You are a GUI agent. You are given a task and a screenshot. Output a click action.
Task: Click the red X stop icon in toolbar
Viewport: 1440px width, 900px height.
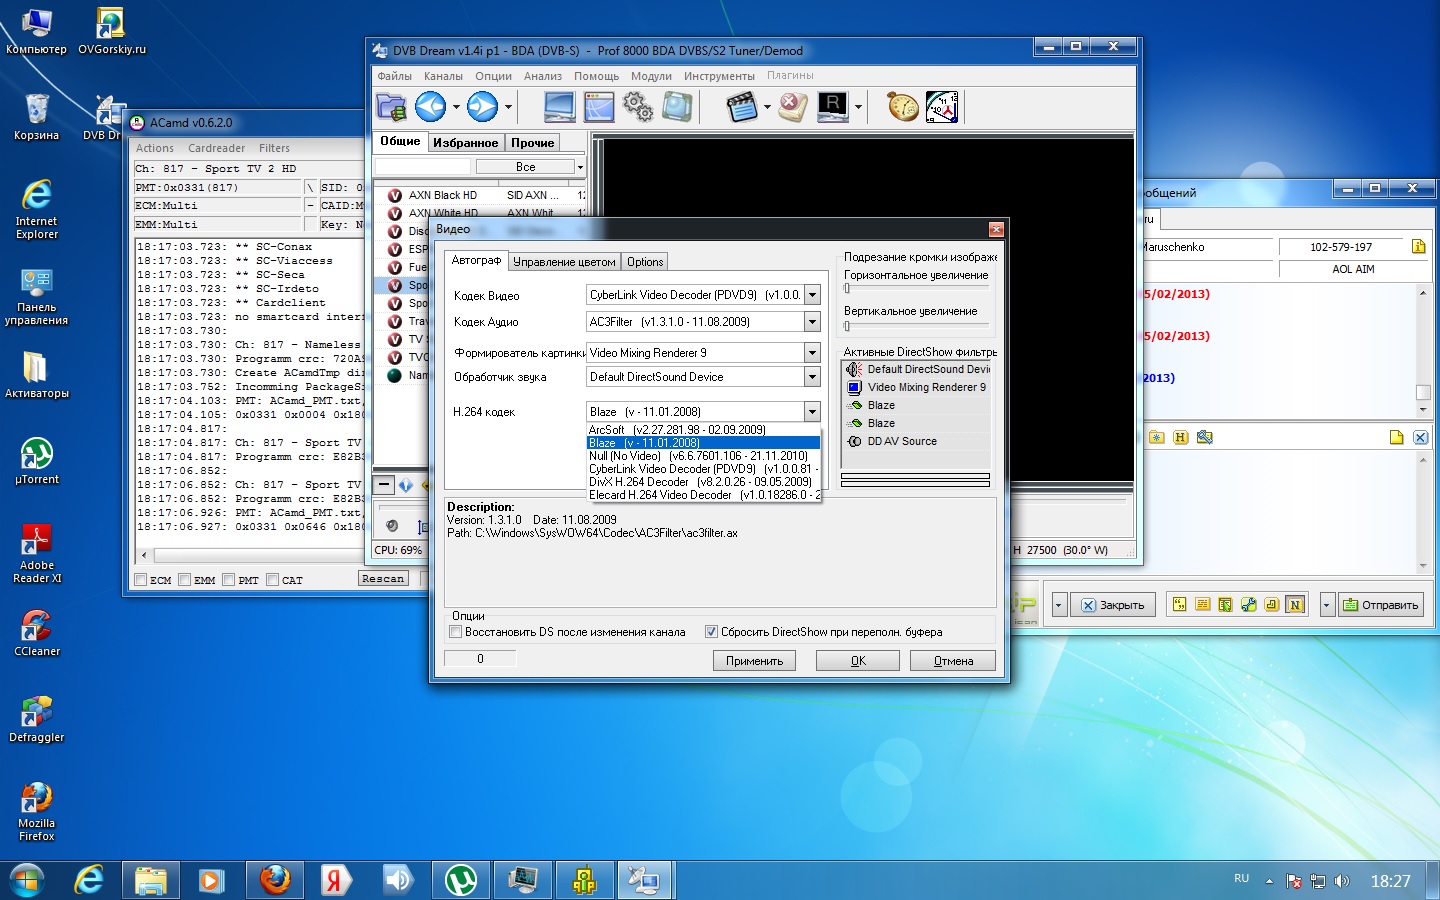click(793, 106)
